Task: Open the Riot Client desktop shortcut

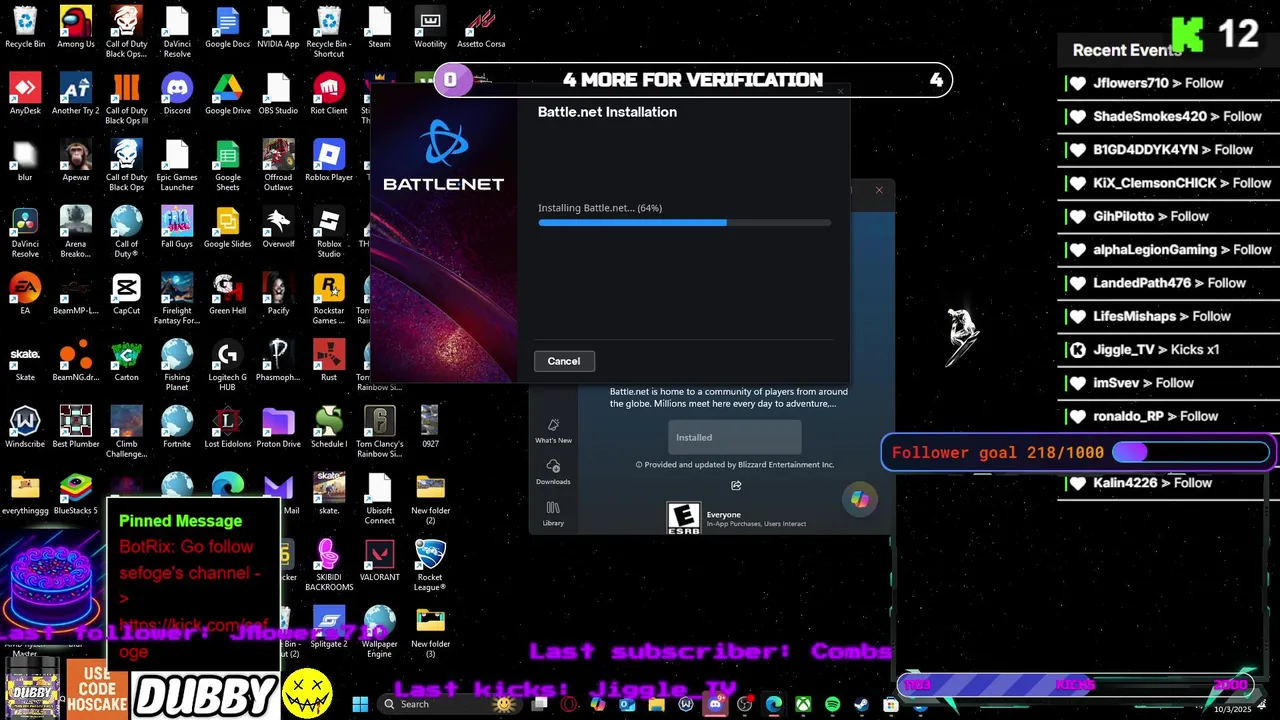Action: coord(329,95)
